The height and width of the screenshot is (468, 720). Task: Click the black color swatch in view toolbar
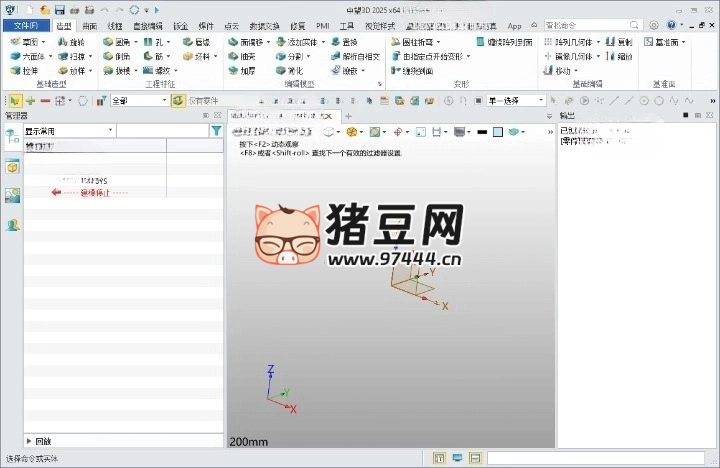(482, 131)
